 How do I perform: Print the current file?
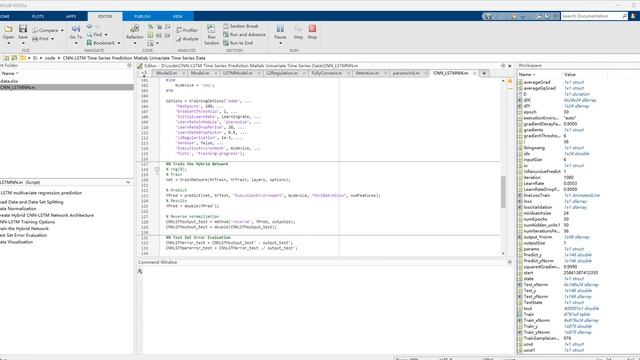tap(40, 39)
